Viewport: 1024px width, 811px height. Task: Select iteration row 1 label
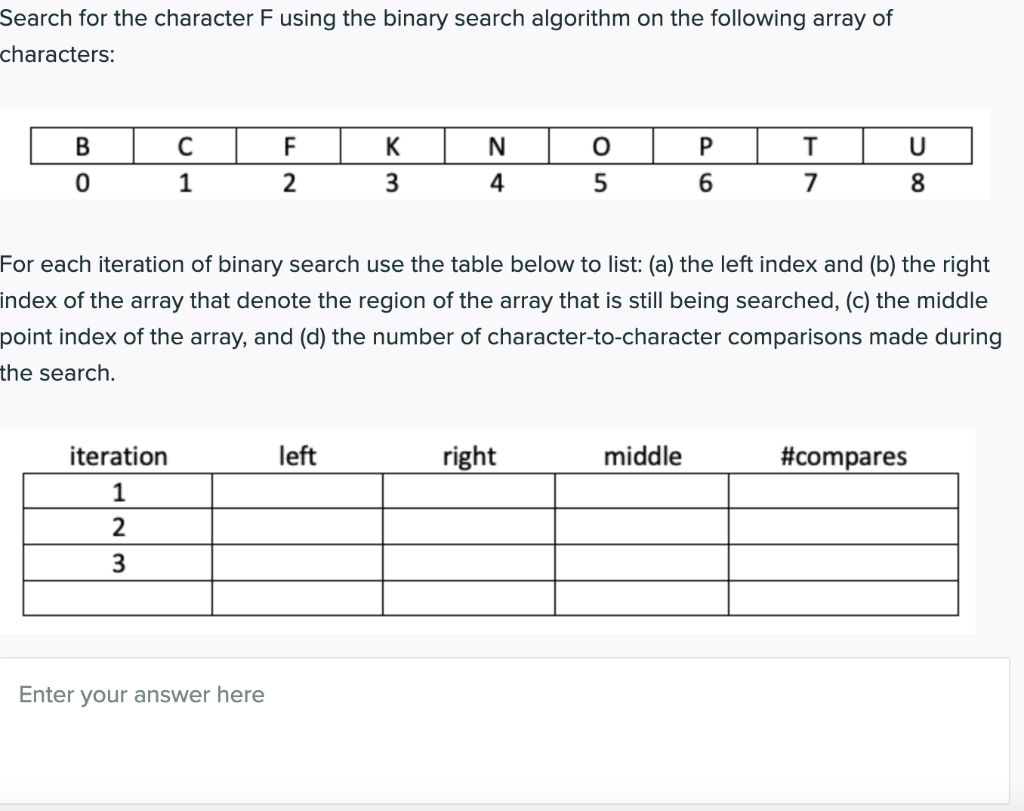(117, 487)
